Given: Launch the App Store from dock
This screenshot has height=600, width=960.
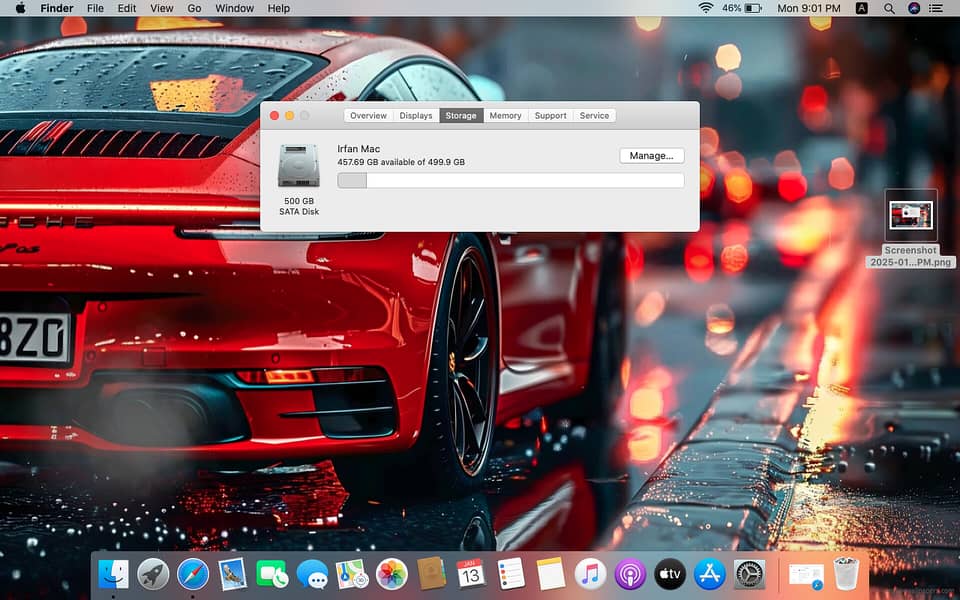Looking at the screenshot, I should [x=709, y=574].
